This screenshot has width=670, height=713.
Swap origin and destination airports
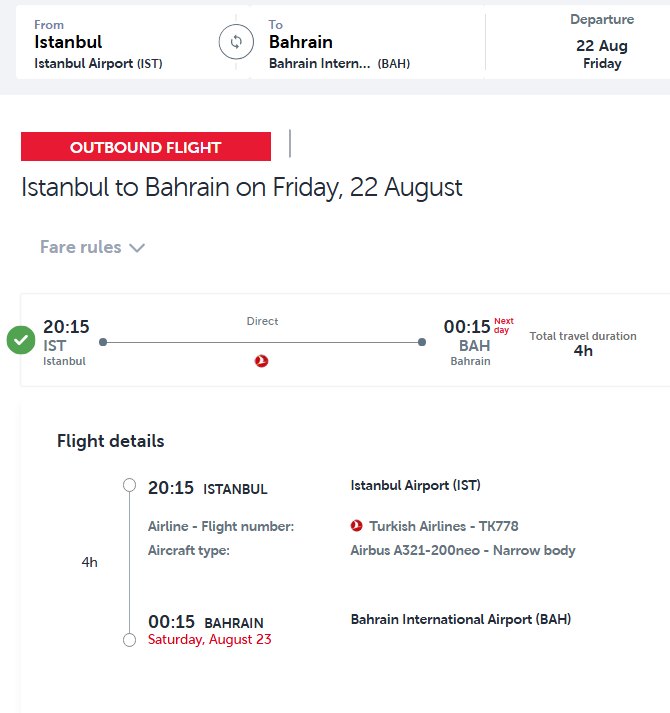[x=236, y=42]
